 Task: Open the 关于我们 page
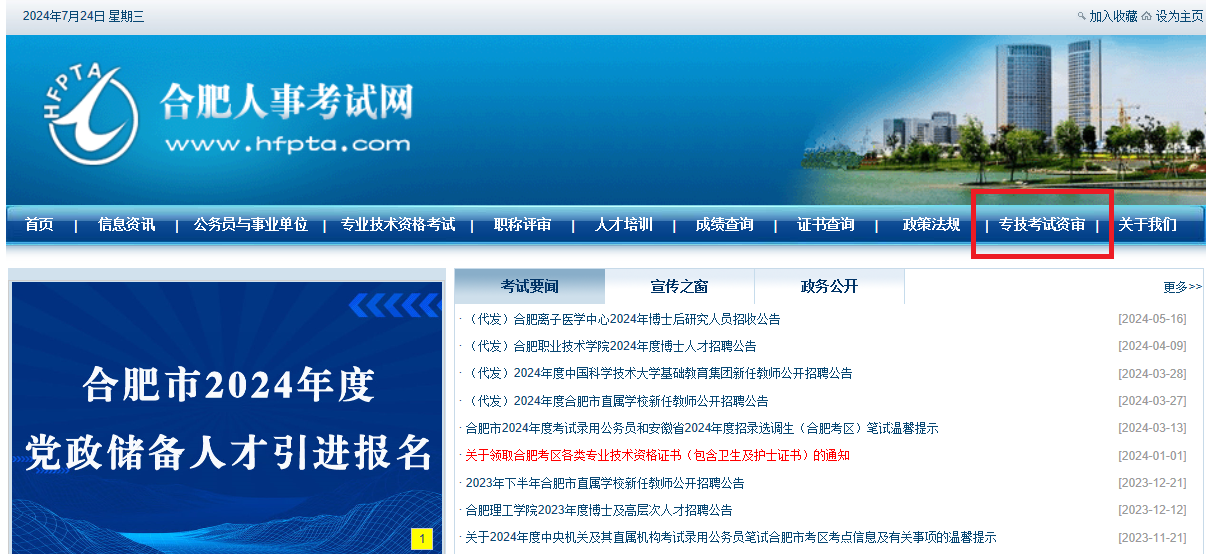[x=1147, y=225]
